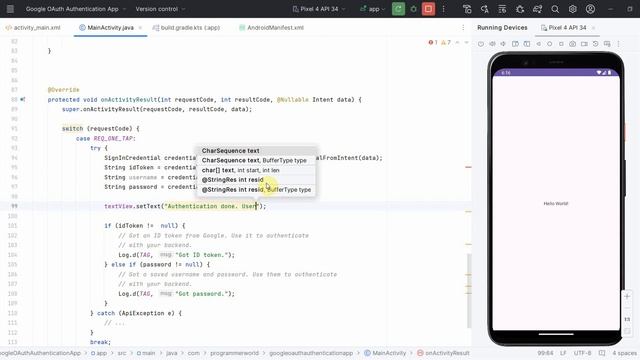Viewport: 640px width, 360px height.
Task: Open editor tabs options three-dot menu
Action: (x=463, y=28)
